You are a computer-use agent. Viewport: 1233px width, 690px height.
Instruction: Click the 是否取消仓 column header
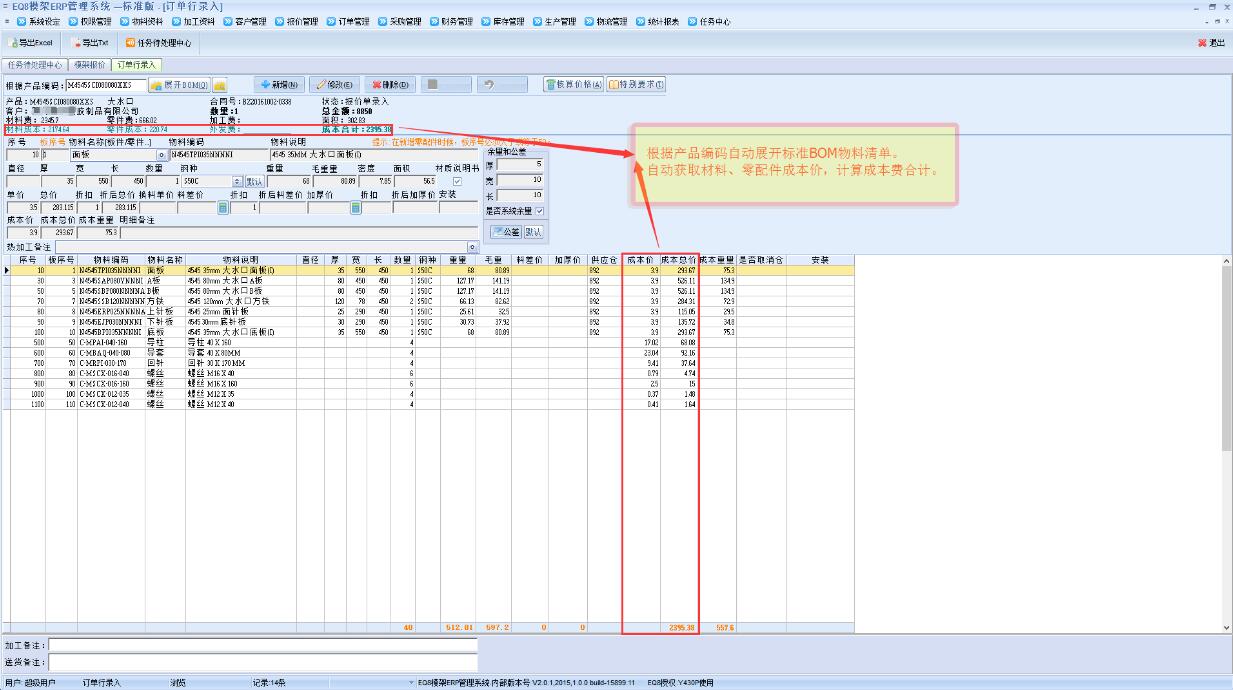click(x=761, y=260)
